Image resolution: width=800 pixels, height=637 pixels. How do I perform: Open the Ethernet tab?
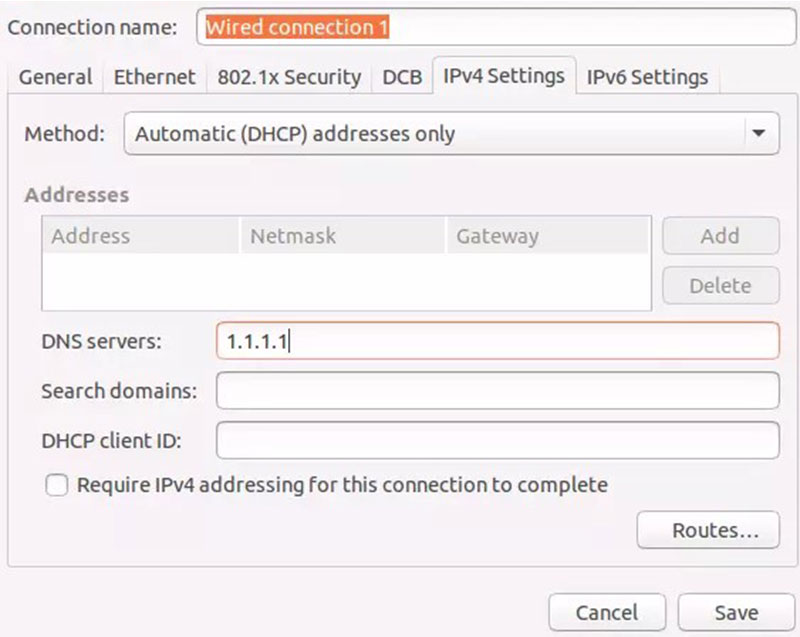[154, 77]
